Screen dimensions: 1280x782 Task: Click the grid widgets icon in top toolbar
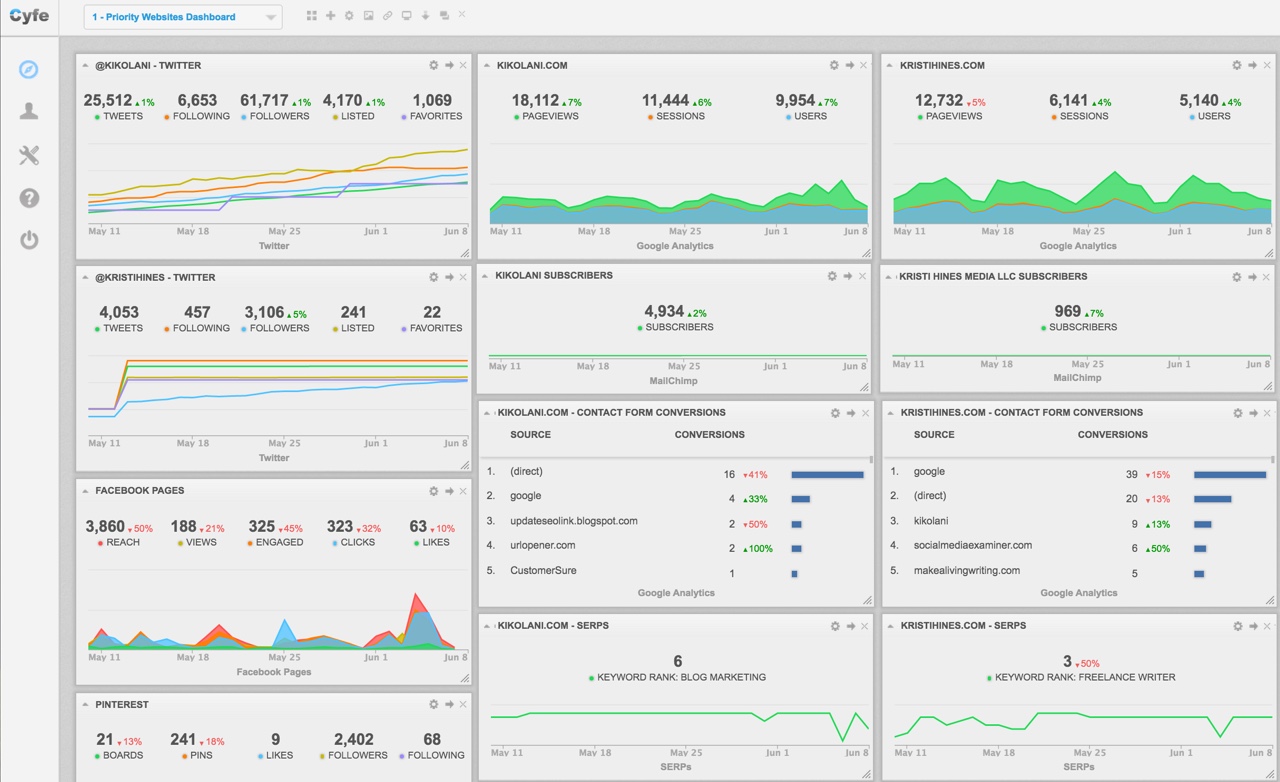coord(311,16)
